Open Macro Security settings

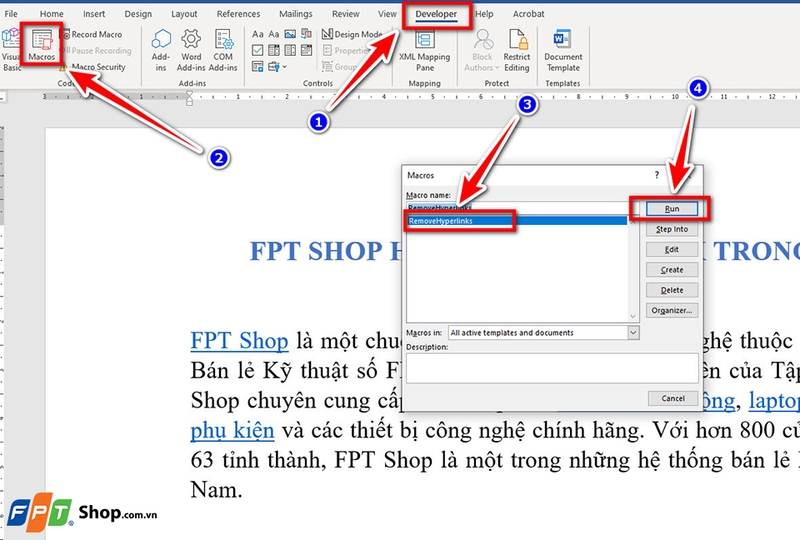coord(93,67)
